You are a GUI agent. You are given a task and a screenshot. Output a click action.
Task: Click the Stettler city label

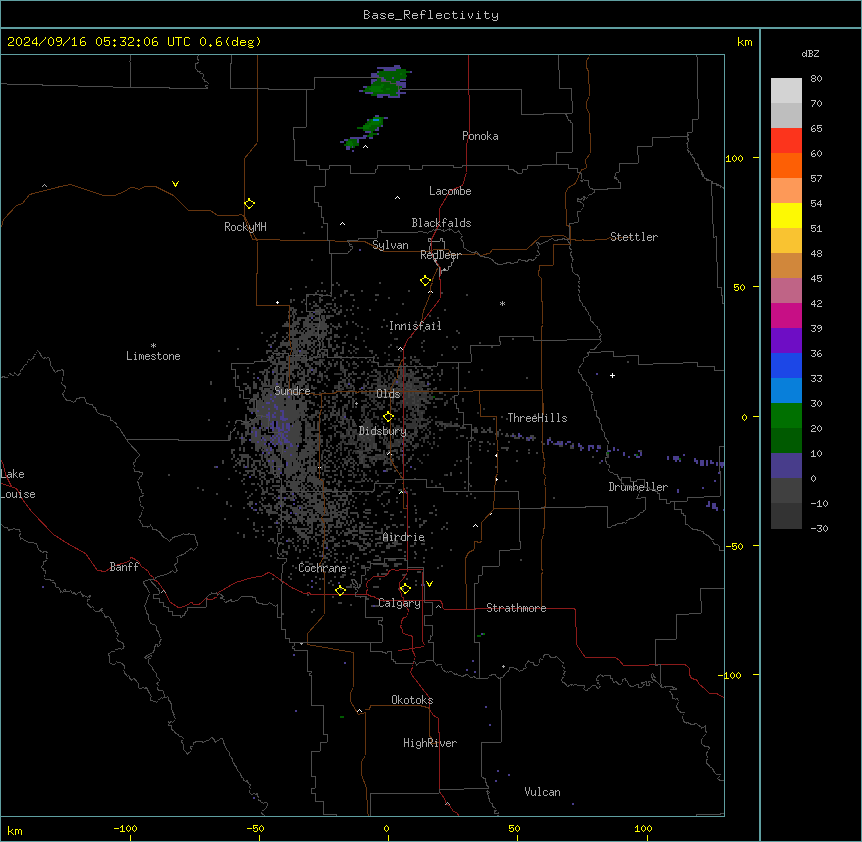[x=634, y=237]
